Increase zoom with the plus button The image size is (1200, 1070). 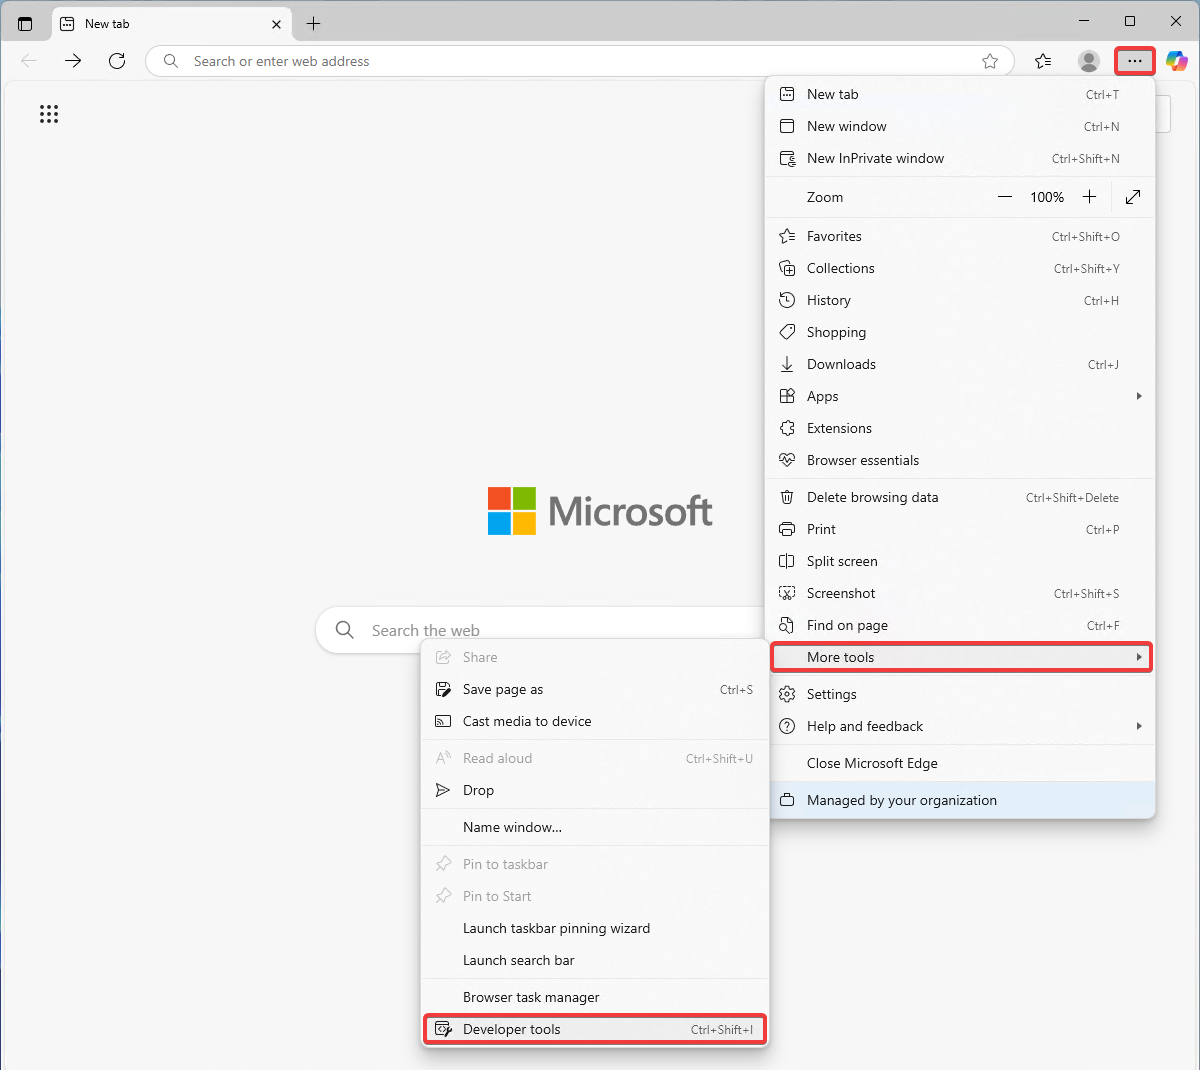[1089, 197]
